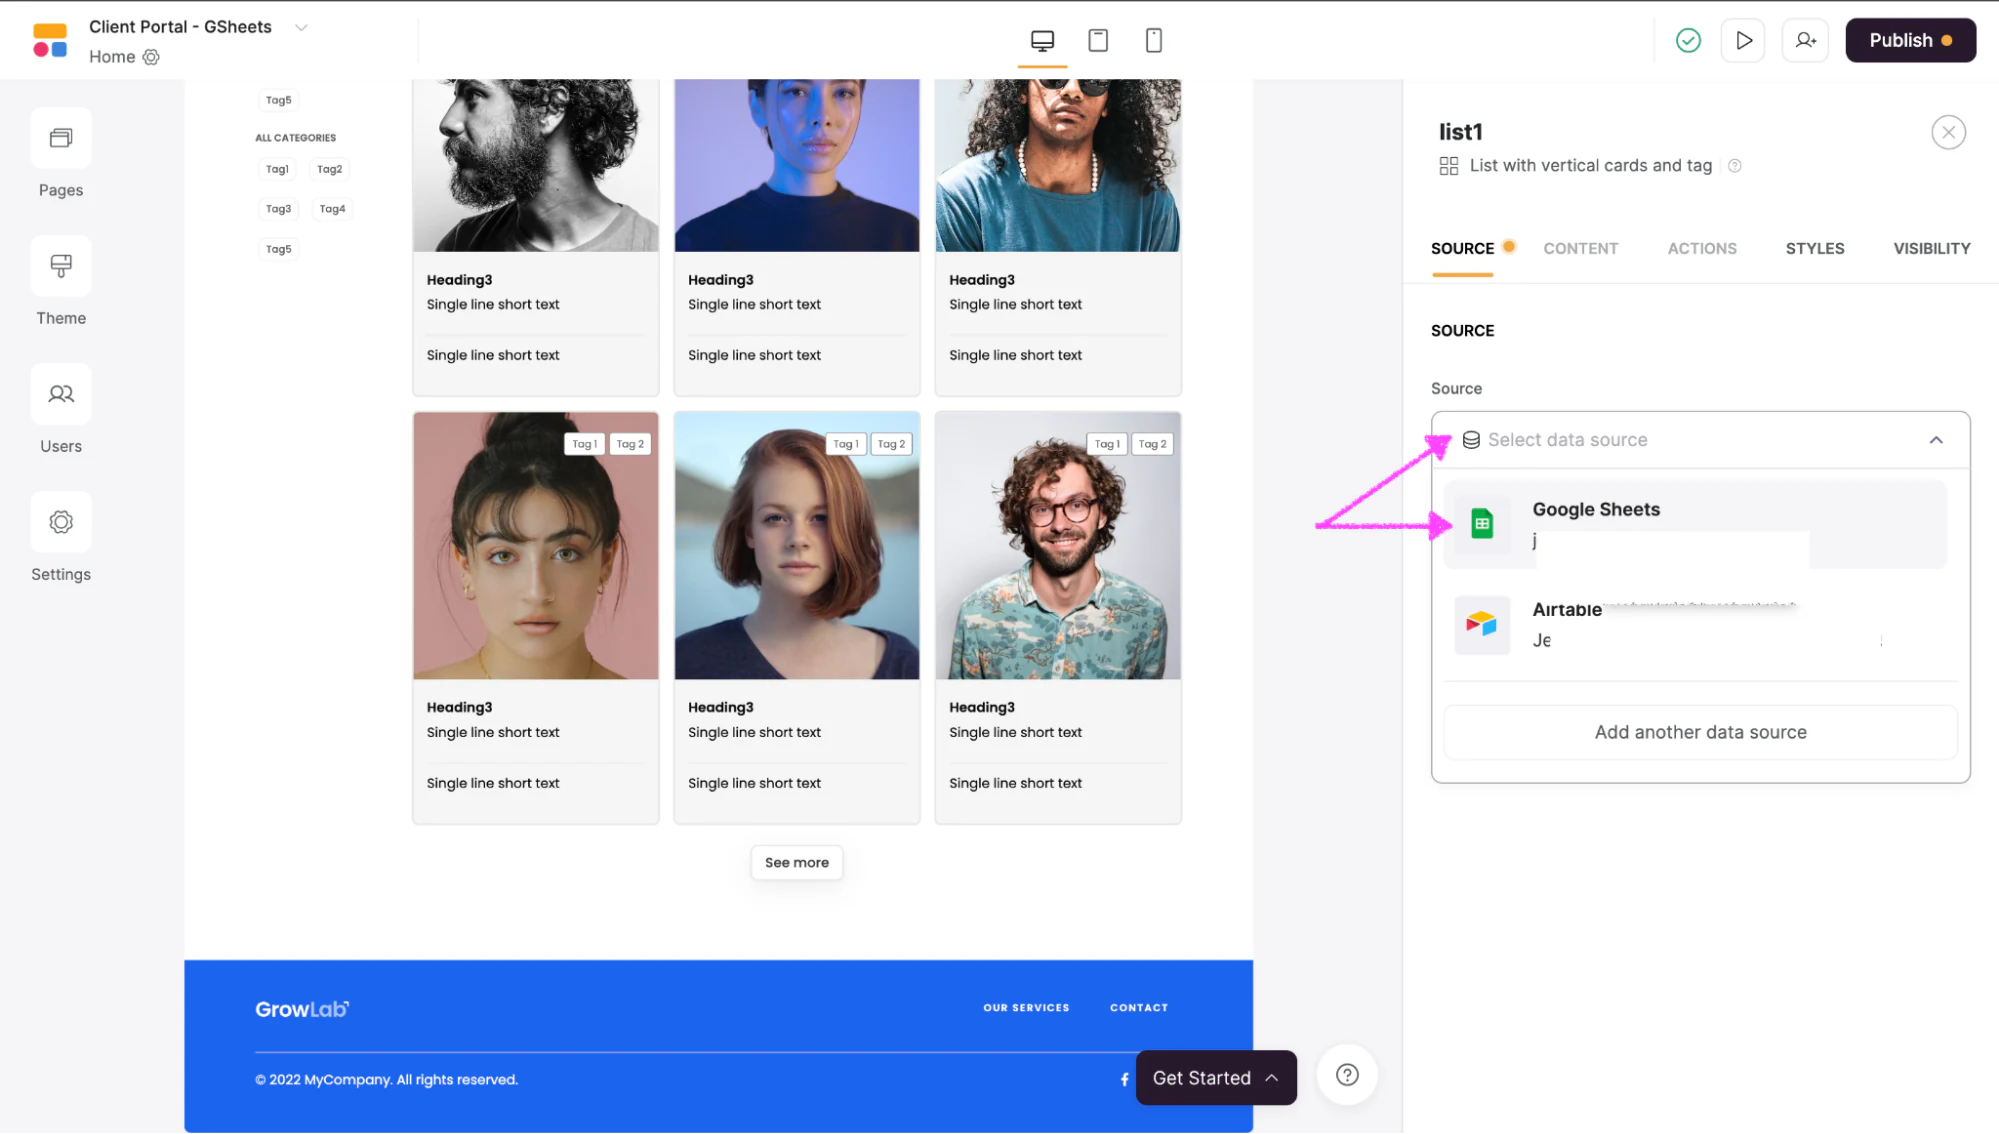Select Tag4 category filter

(x=332, y=209)
